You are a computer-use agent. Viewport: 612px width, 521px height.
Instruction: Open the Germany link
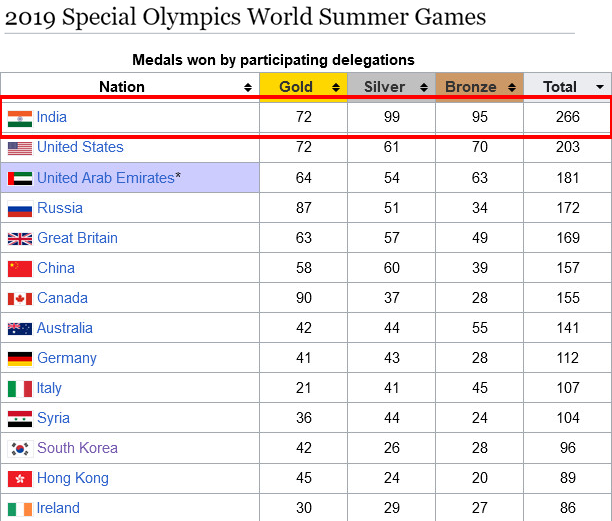[x=67, y=358]
